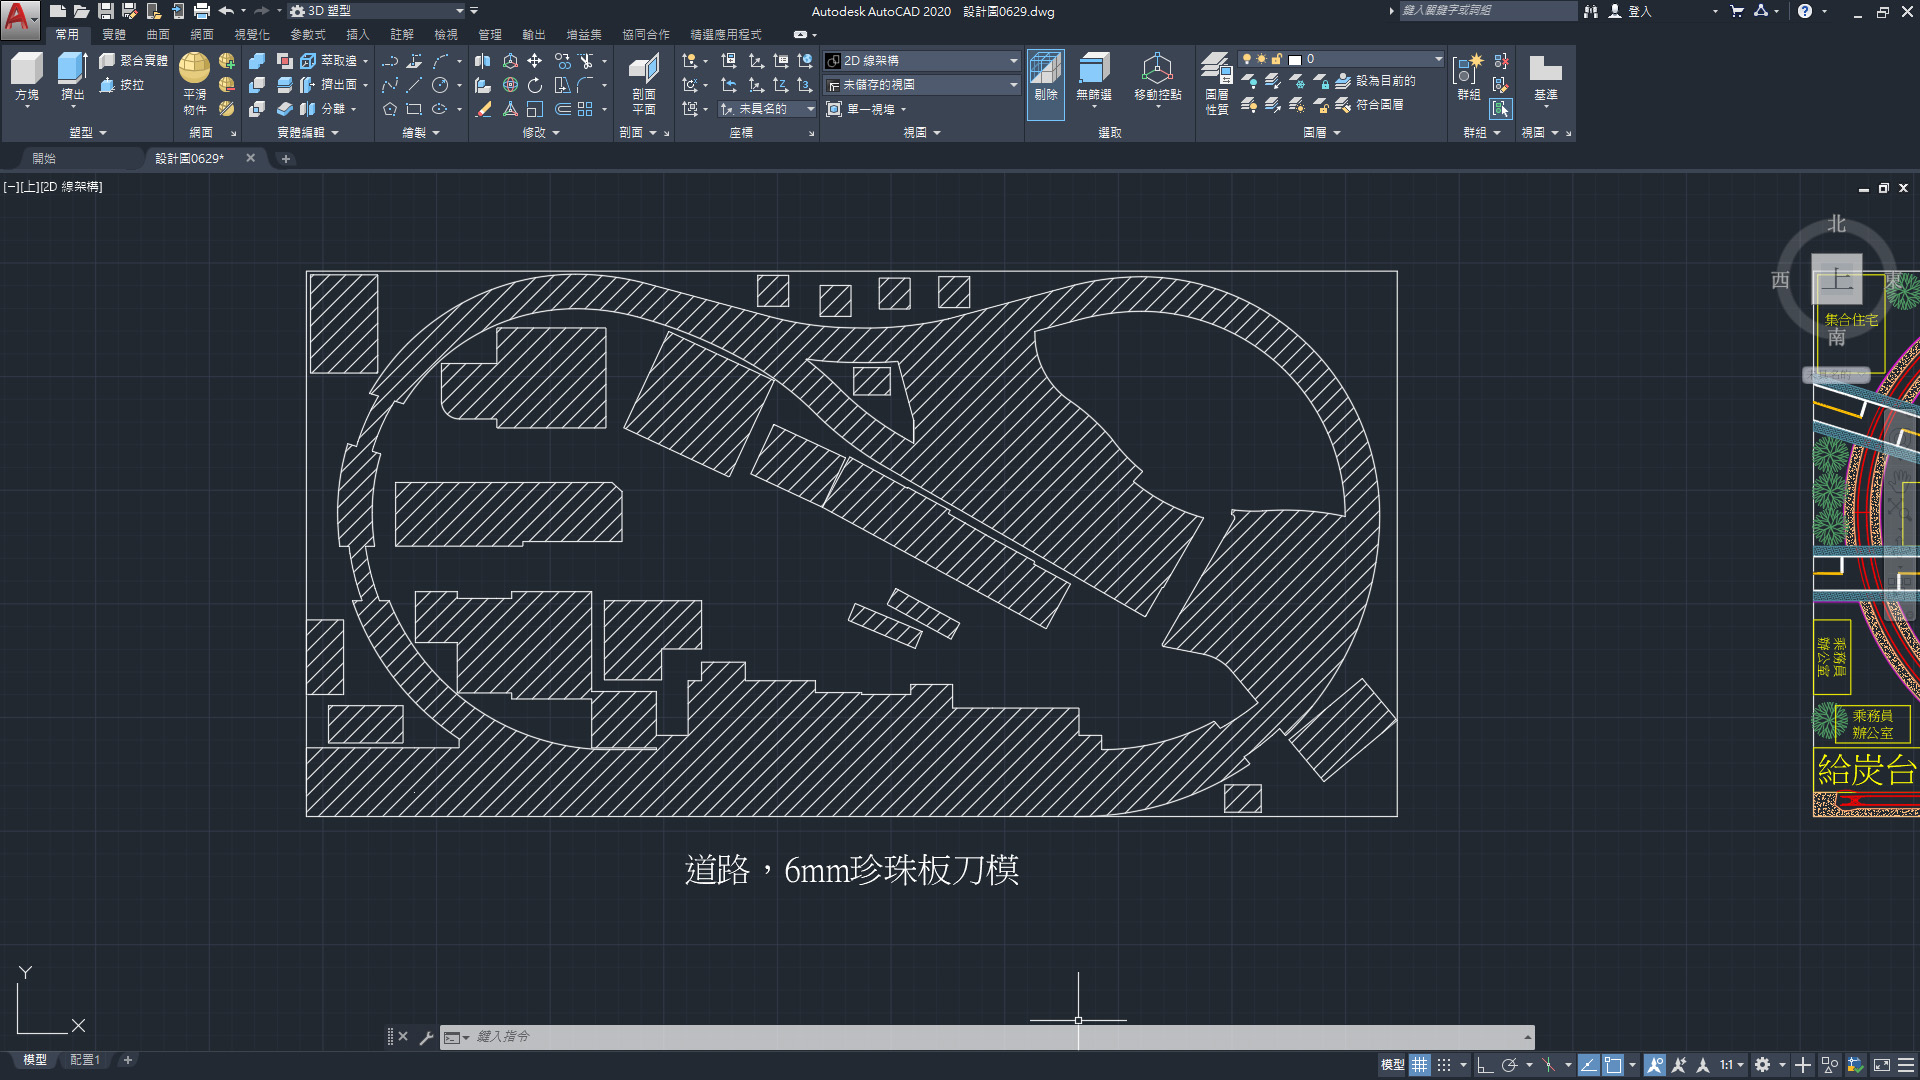
Task: Toggle the 剔除 culling selection button
Action: click(x=1045, y=77)
